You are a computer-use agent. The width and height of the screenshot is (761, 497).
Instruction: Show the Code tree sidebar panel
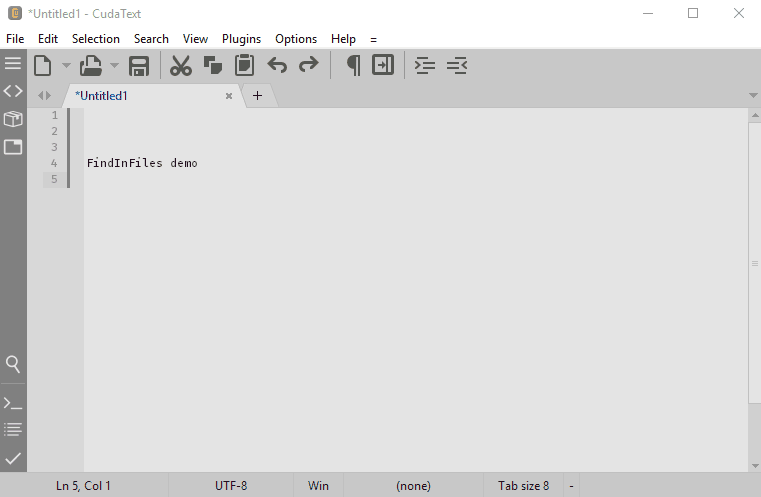[13, 91]
